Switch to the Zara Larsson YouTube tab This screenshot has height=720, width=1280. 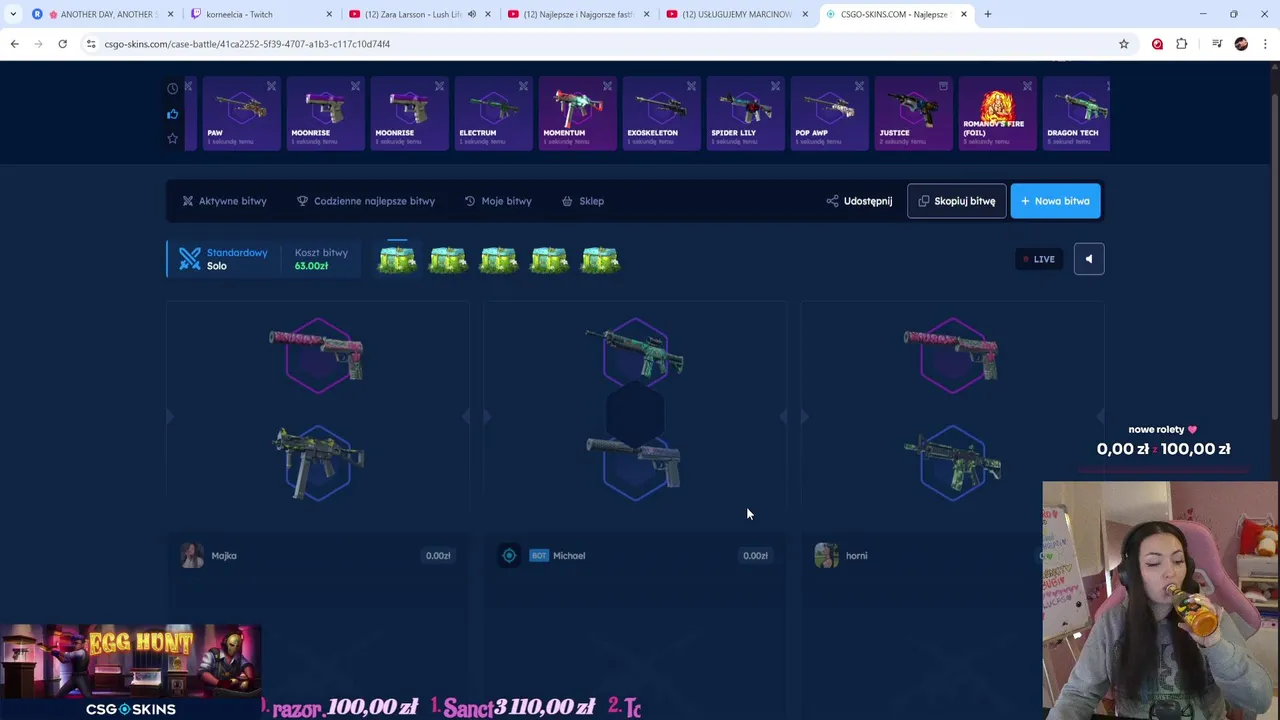tap(412, 14)
